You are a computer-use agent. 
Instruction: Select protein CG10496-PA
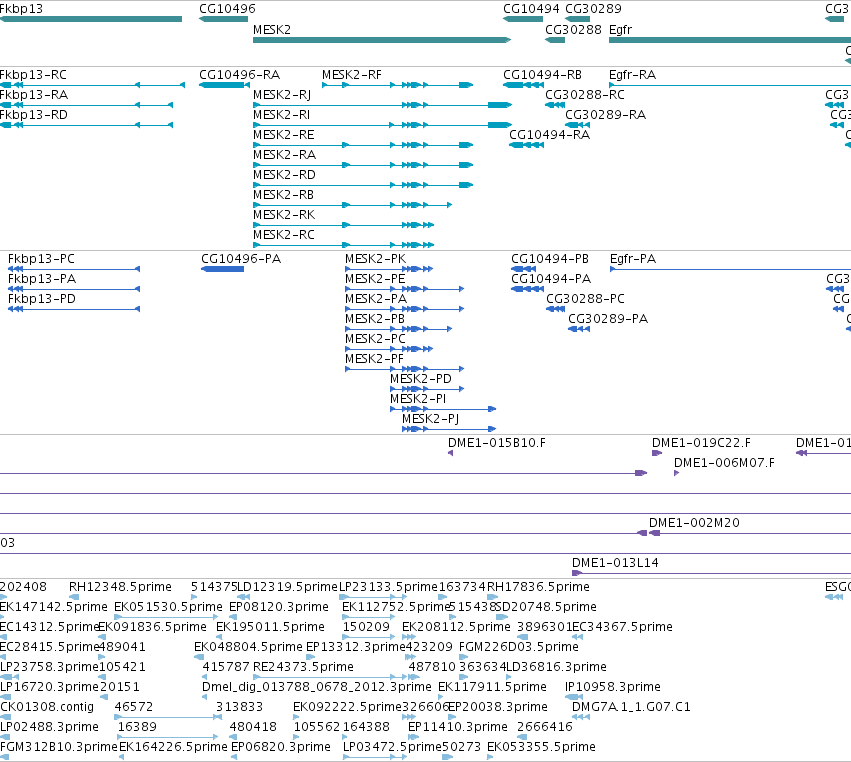pos(241,258)
